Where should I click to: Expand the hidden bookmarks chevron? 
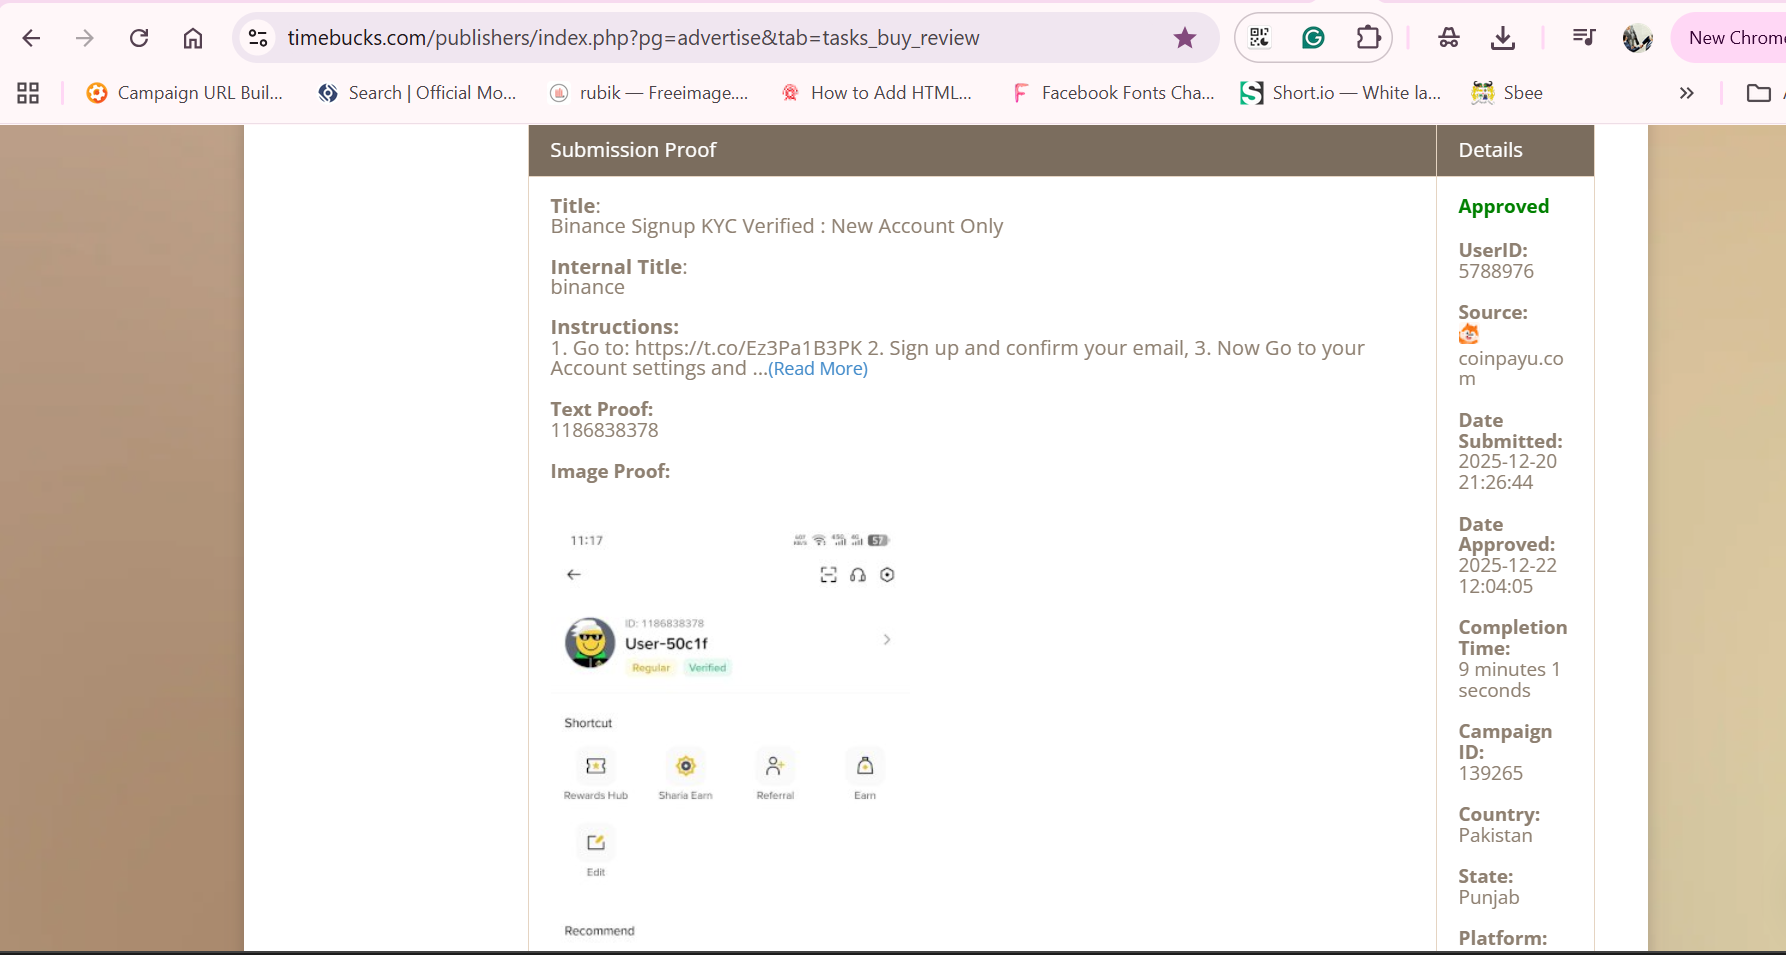pyautogui.click(x=1687, y=93)
